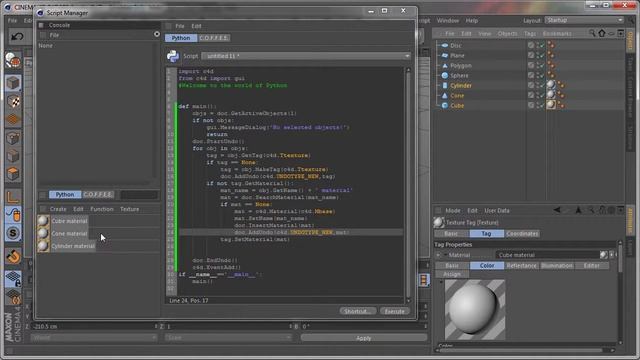
Task: Click the Apply button
Action: pos(363,338)
